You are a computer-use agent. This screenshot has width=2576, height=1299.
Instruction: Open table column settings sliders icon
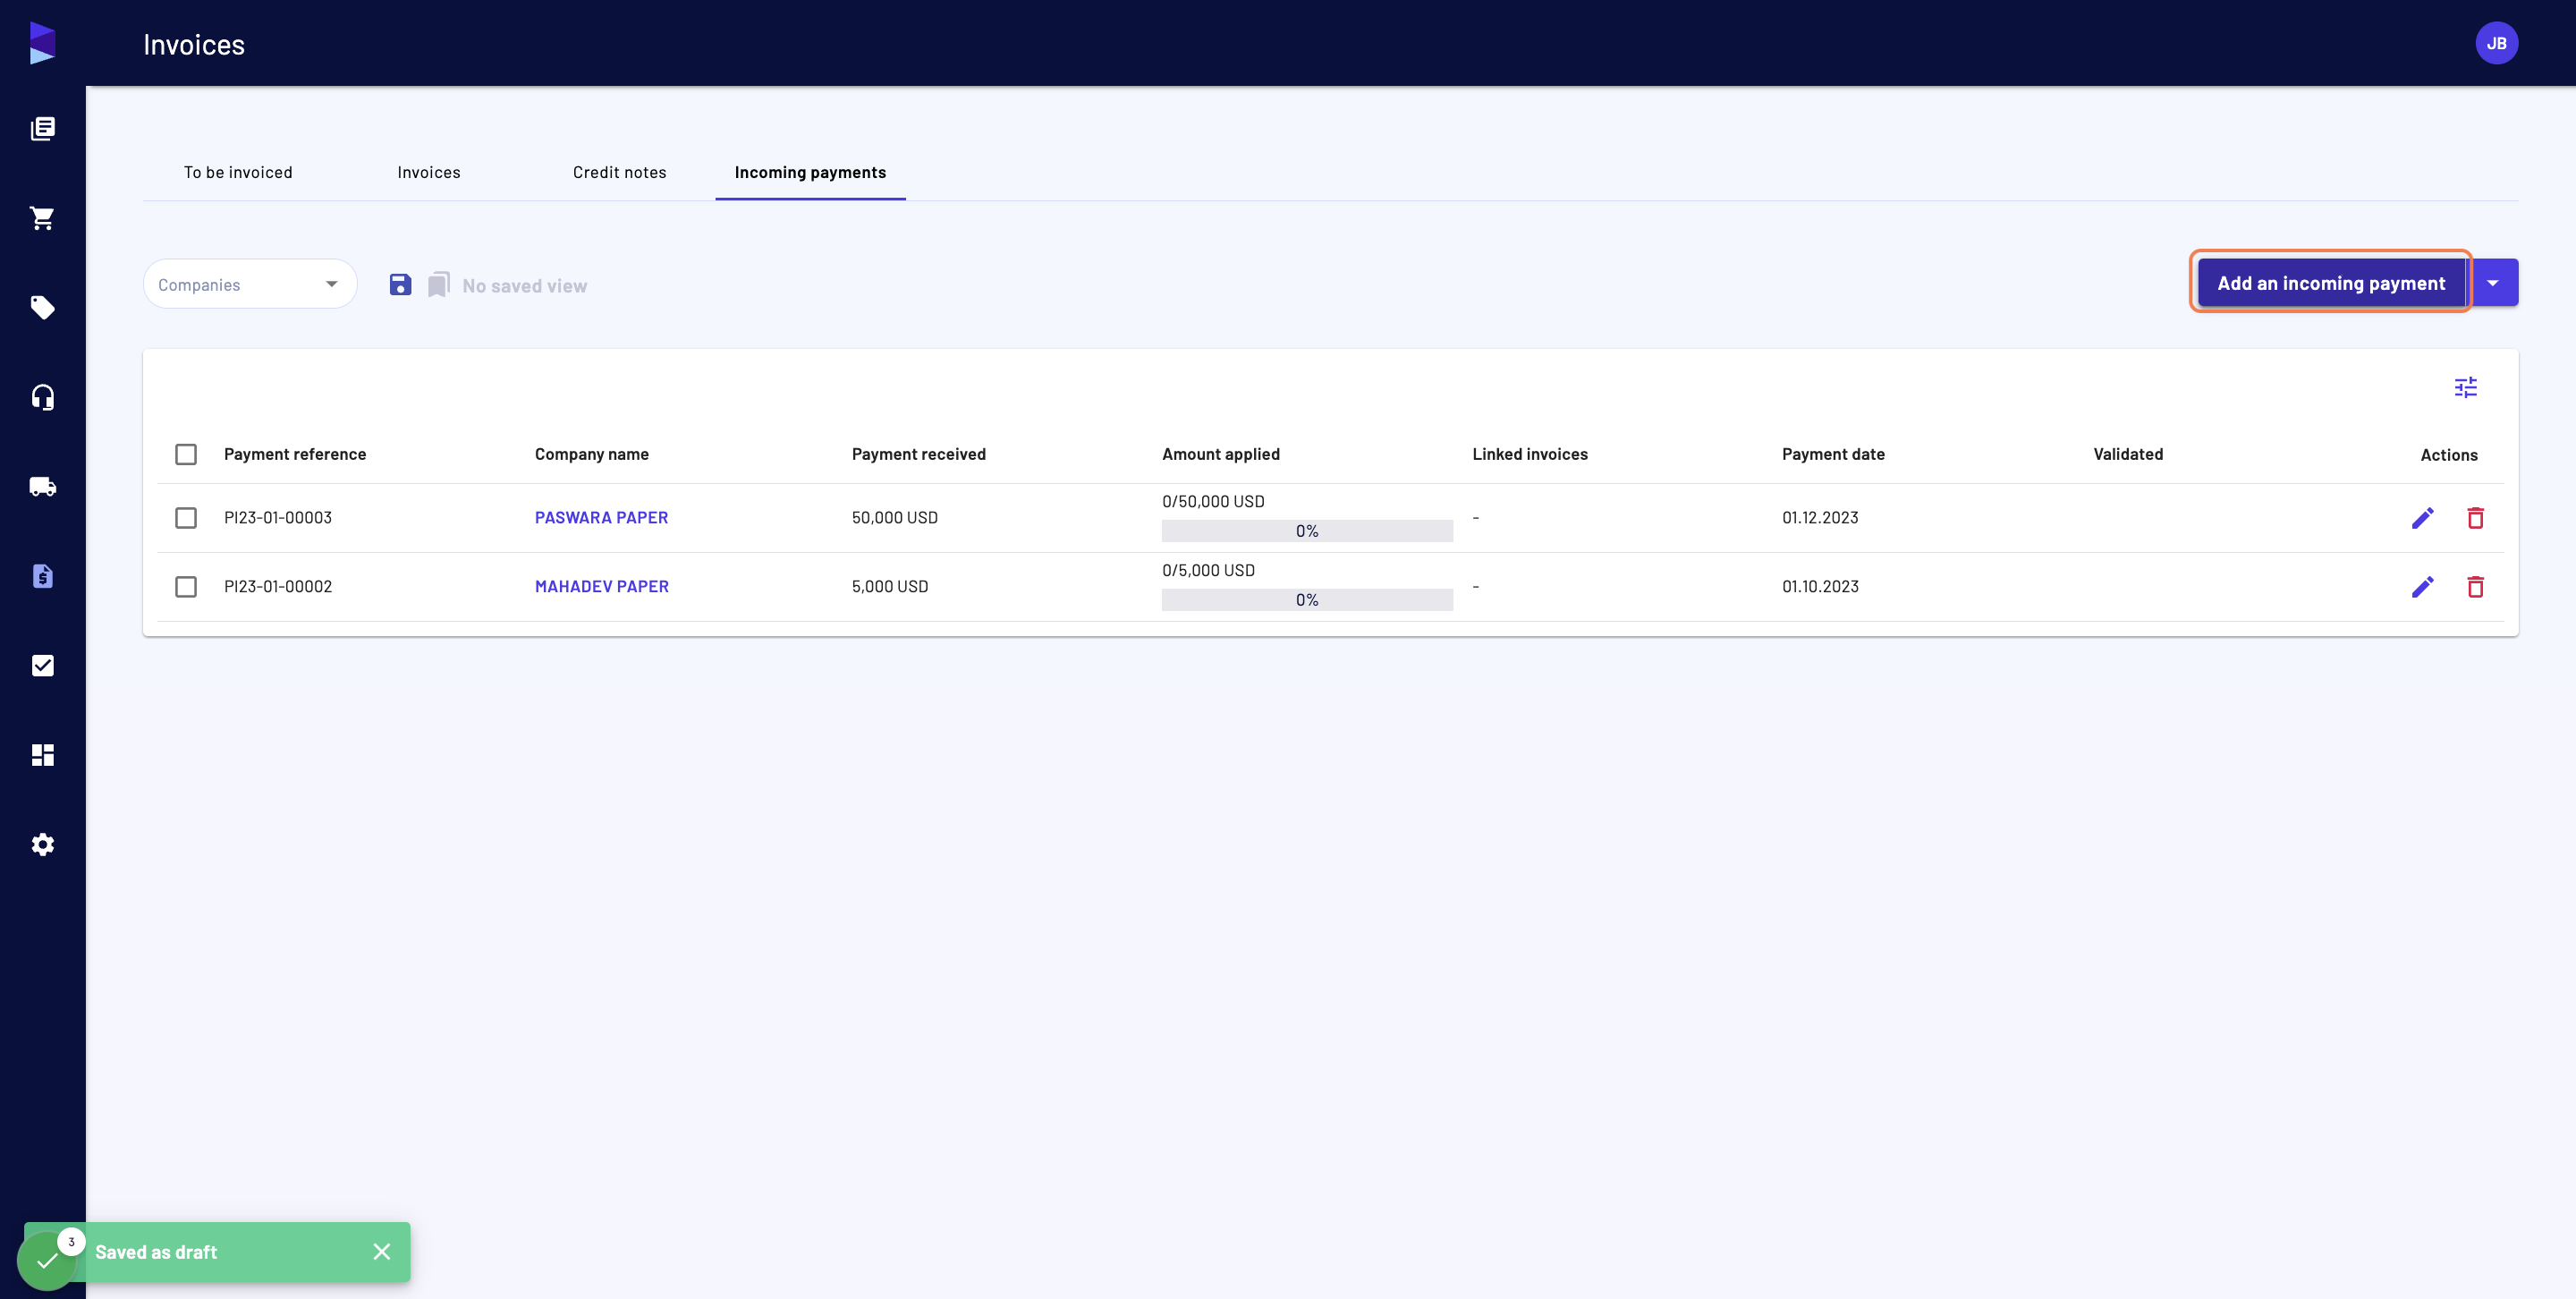(2465, 387)
